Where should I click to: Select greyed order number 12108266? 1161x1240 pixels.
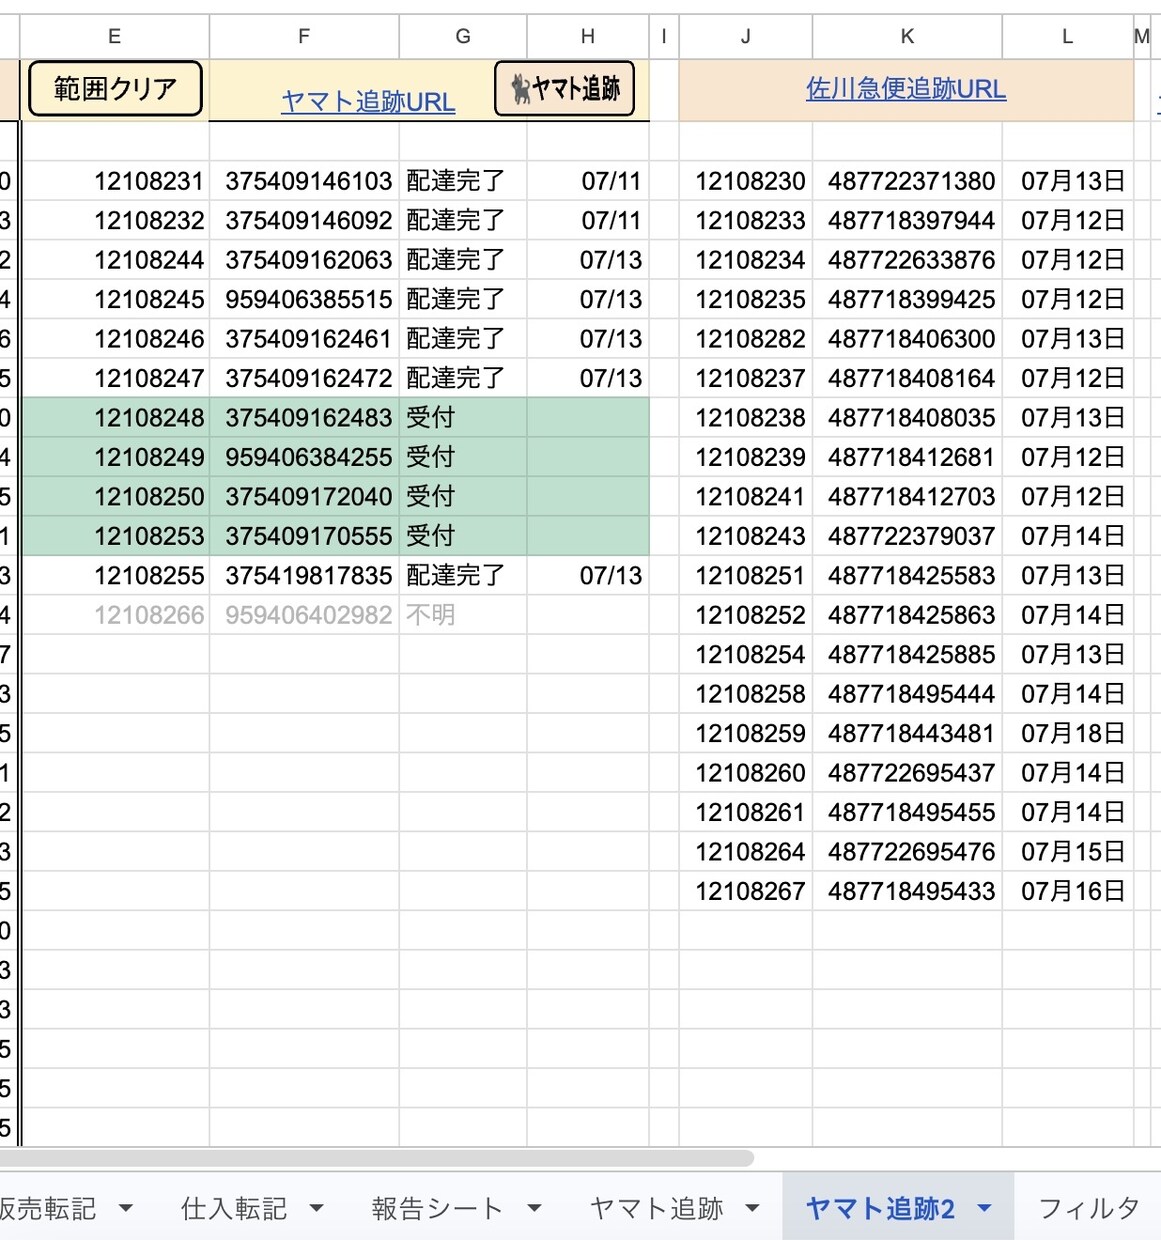tap(115, 615)
